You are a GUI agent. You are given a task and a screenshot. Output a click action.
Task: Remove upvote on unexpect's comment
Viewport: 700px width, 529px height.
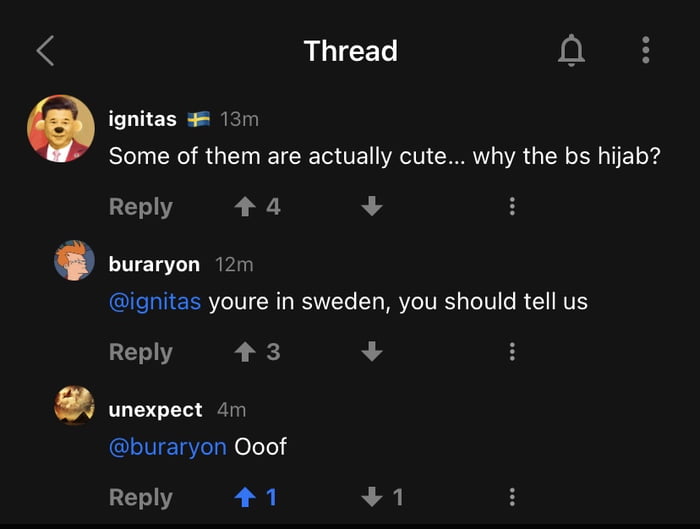pyautogui.click(x=244, y=497)
